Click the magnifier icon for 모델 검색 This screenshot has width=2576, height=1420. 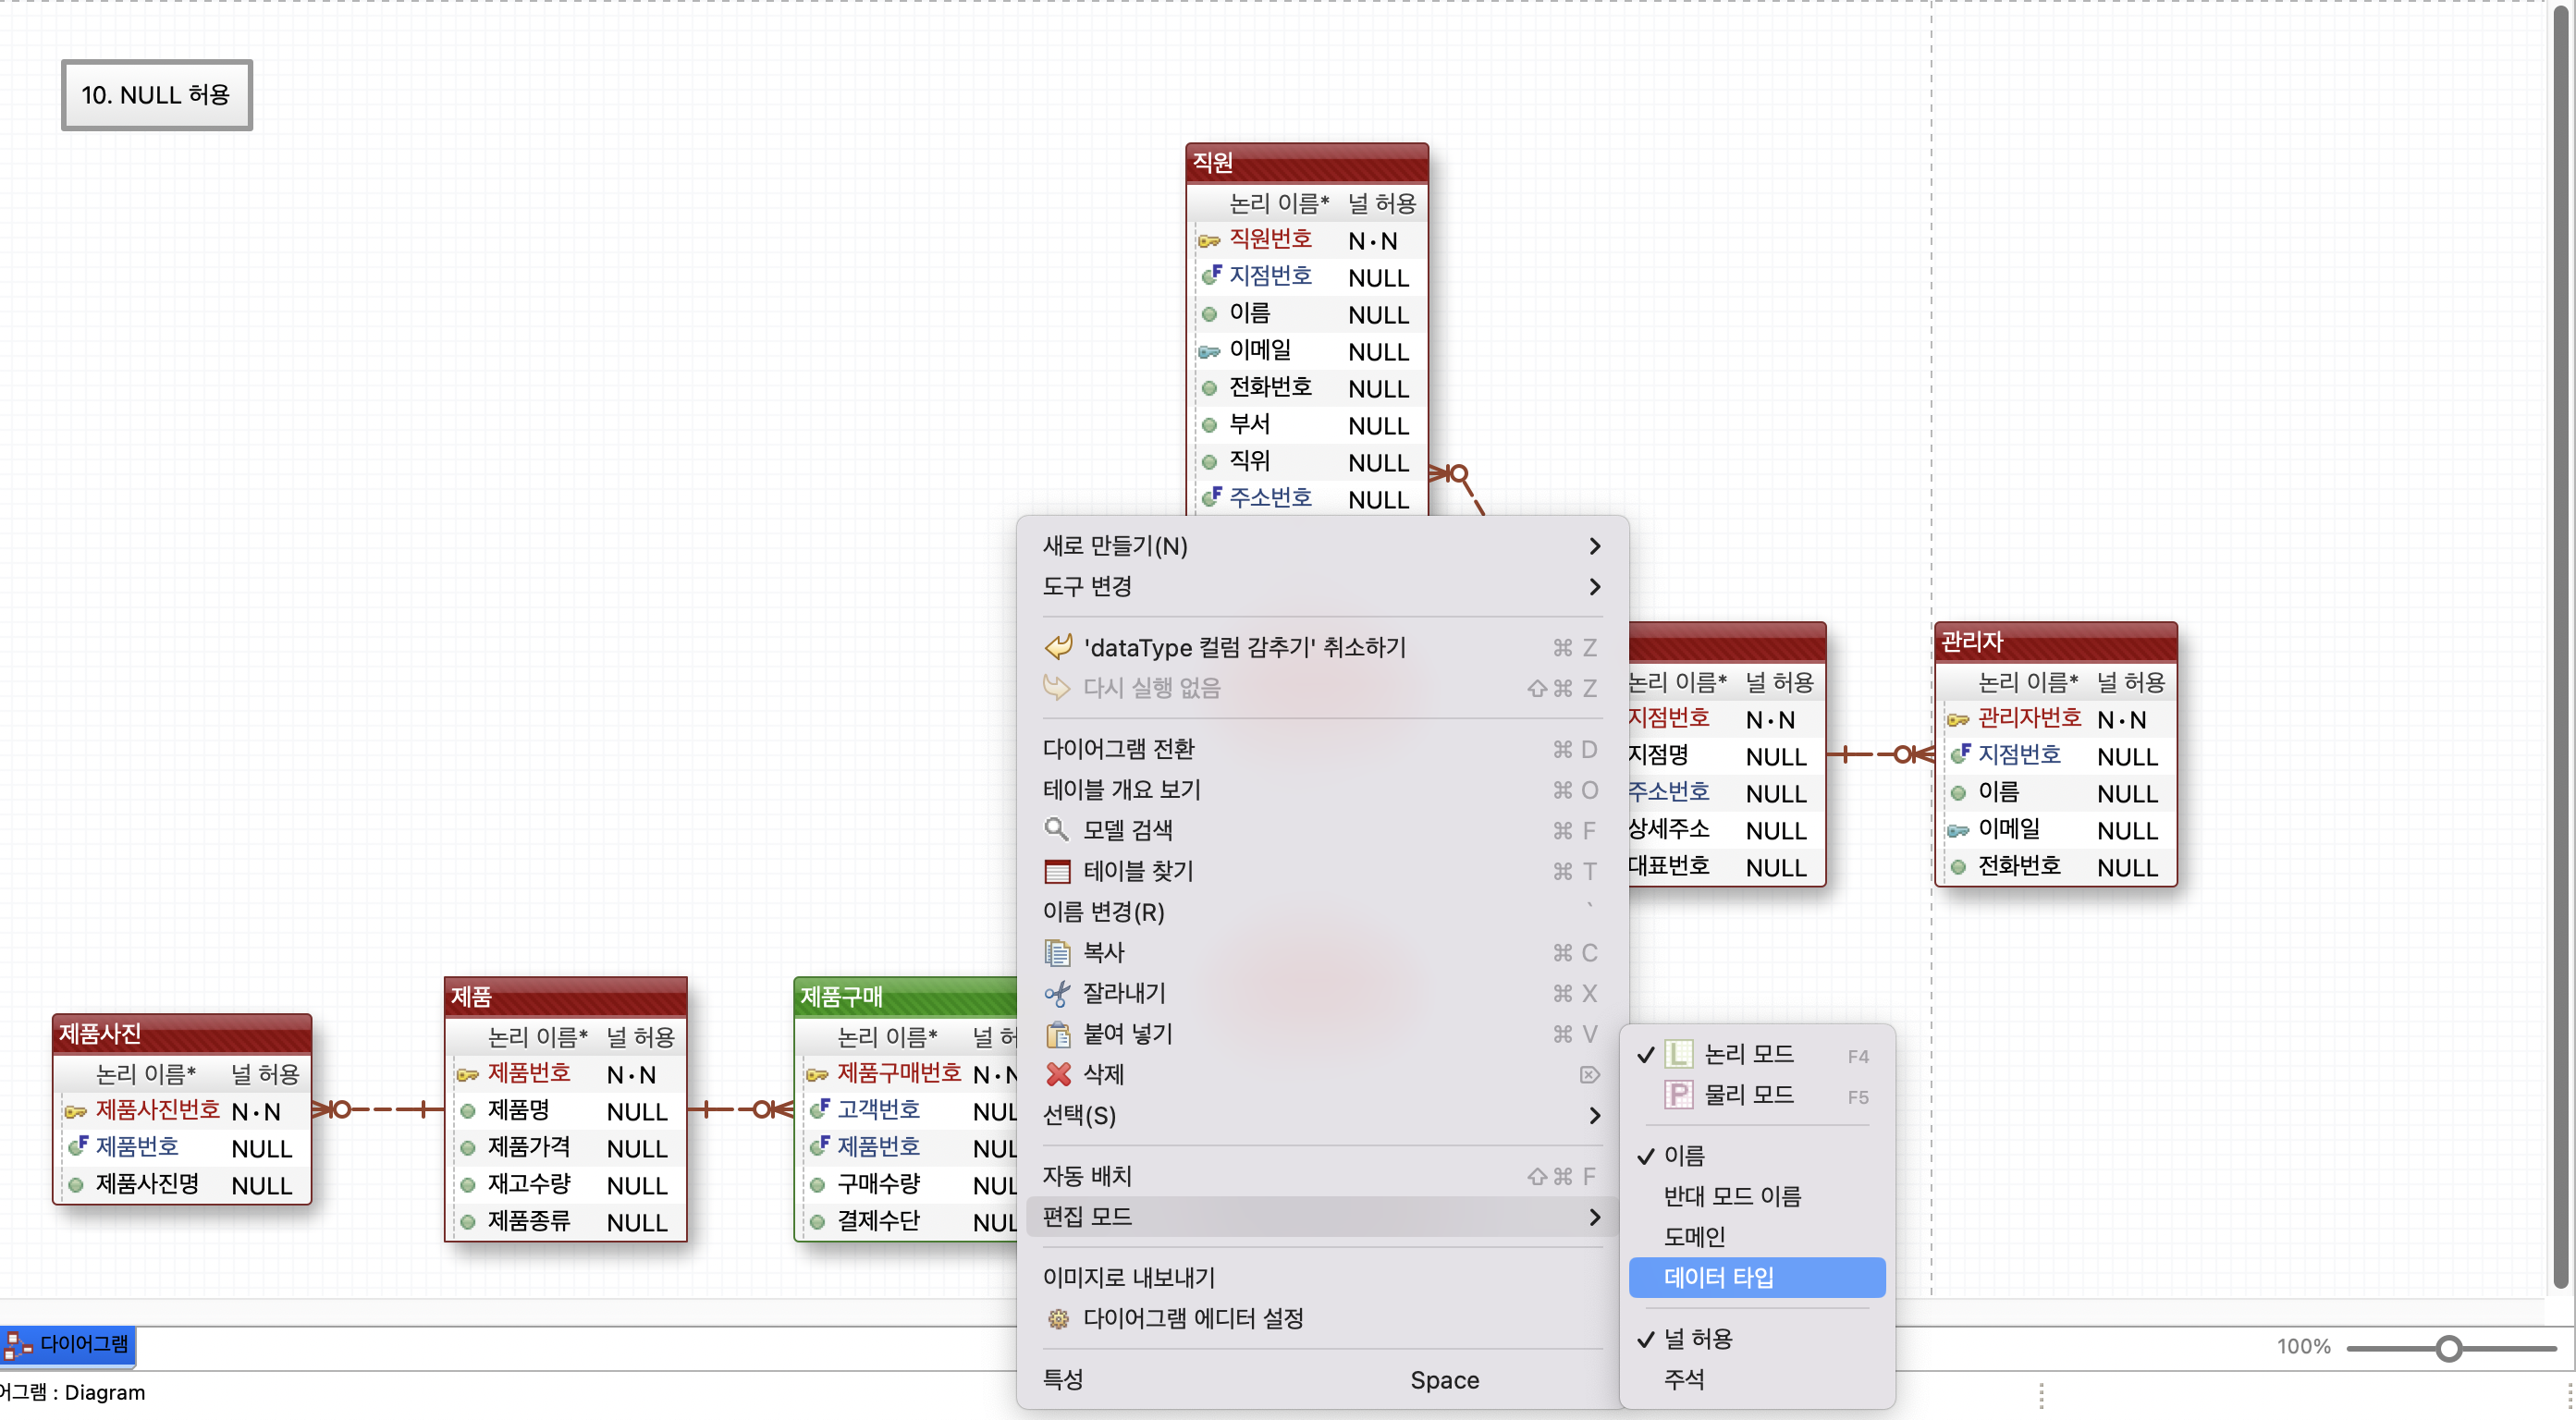(1056, 829)
